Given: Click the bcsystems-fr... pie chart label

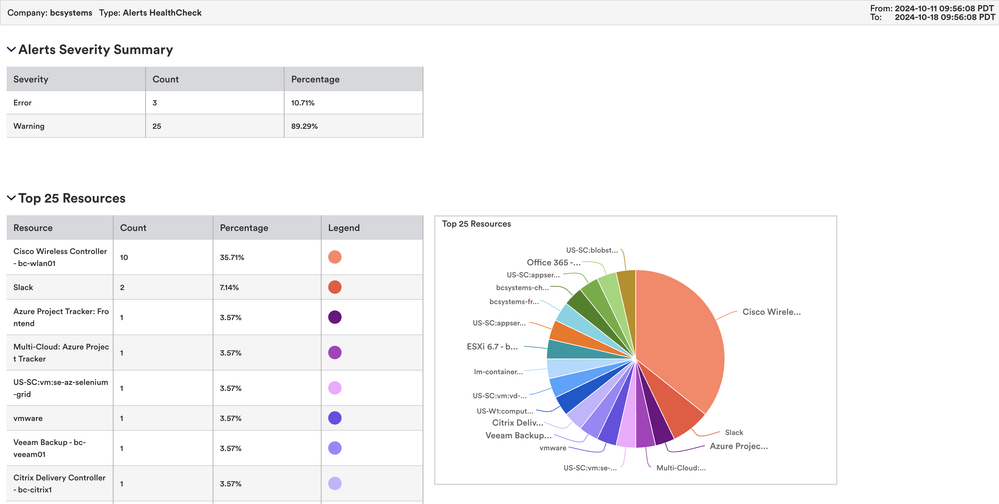Looking at the screenshot, I should pos(514,301).
